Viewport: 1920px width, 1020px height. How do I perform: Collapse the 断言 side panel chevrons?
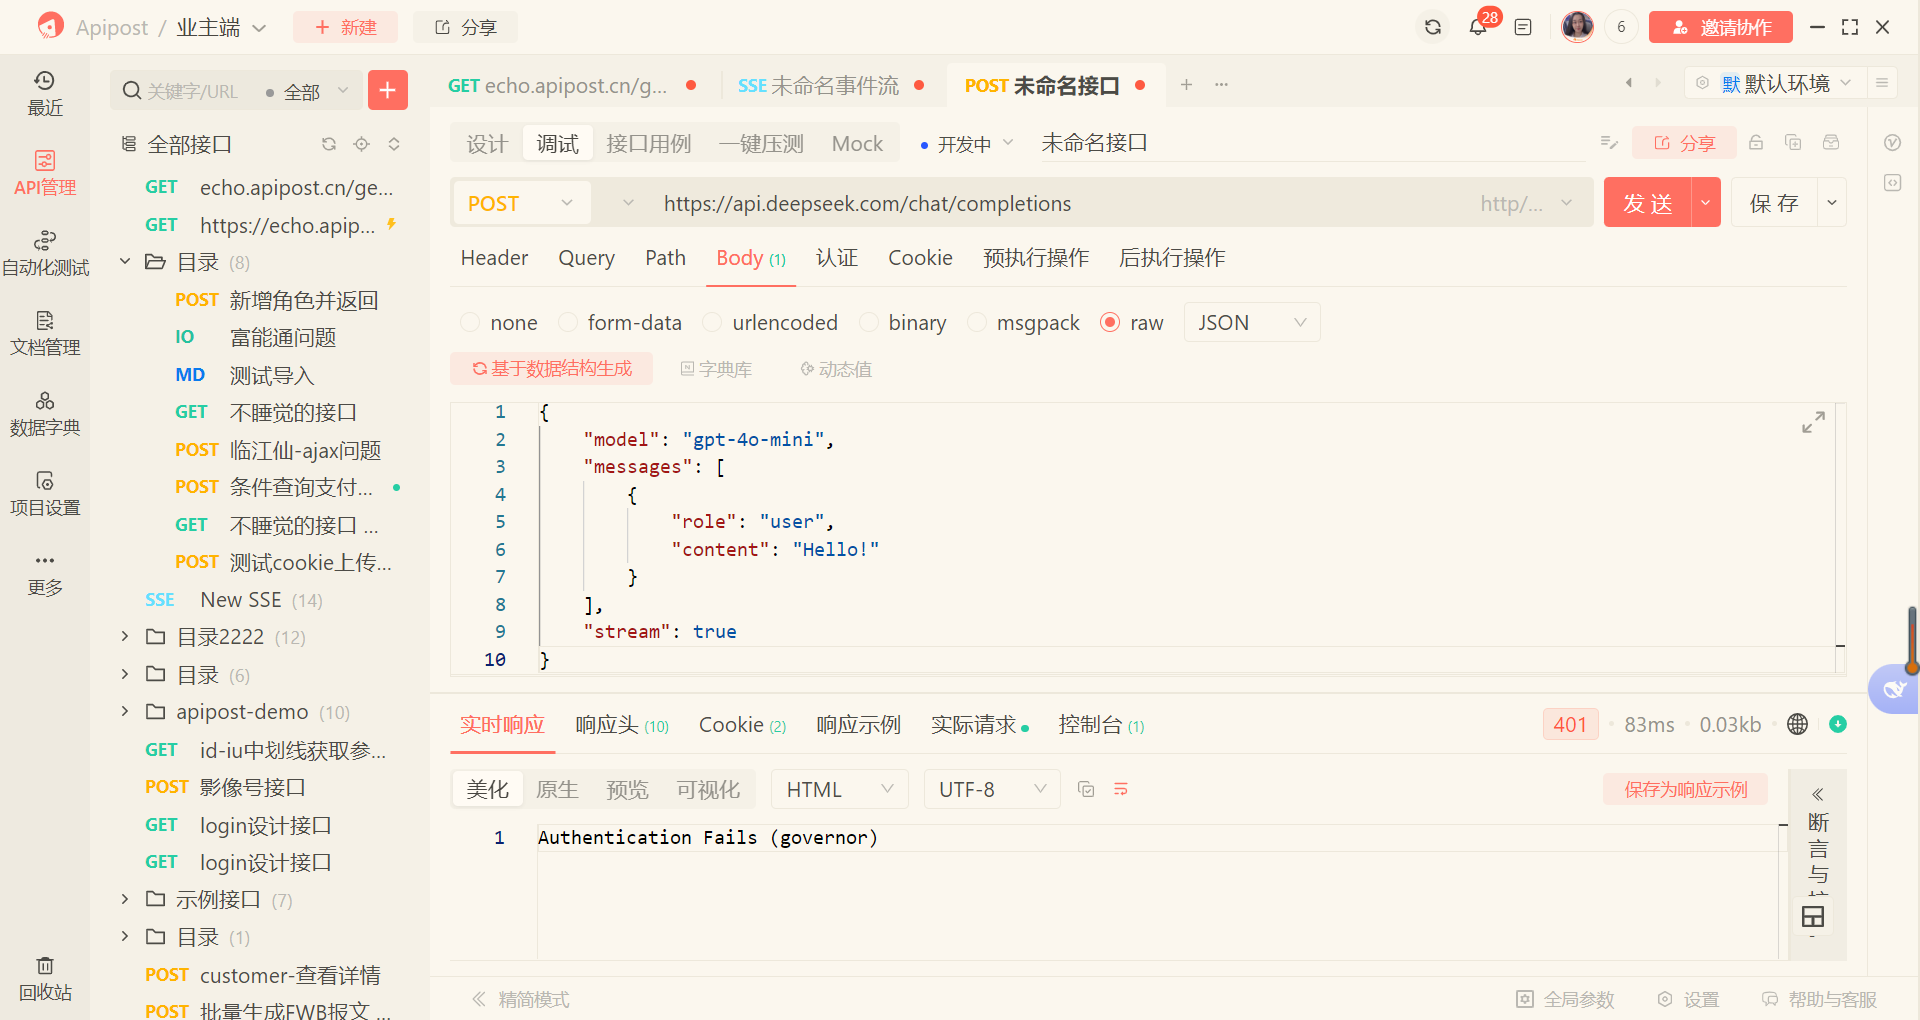pos(1817,794)
